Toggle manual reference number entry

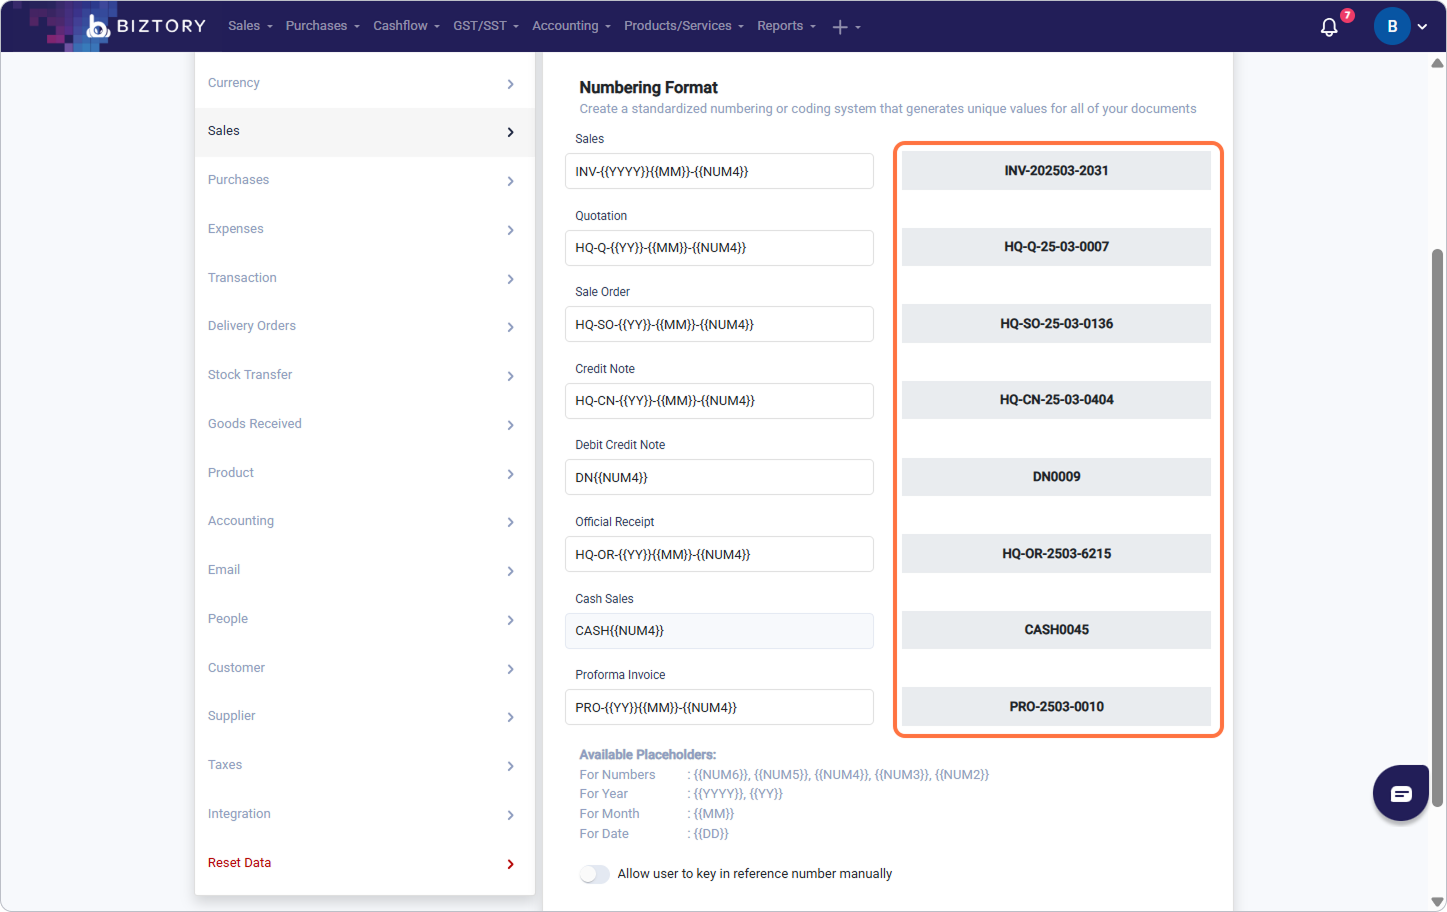coord(594,874)
